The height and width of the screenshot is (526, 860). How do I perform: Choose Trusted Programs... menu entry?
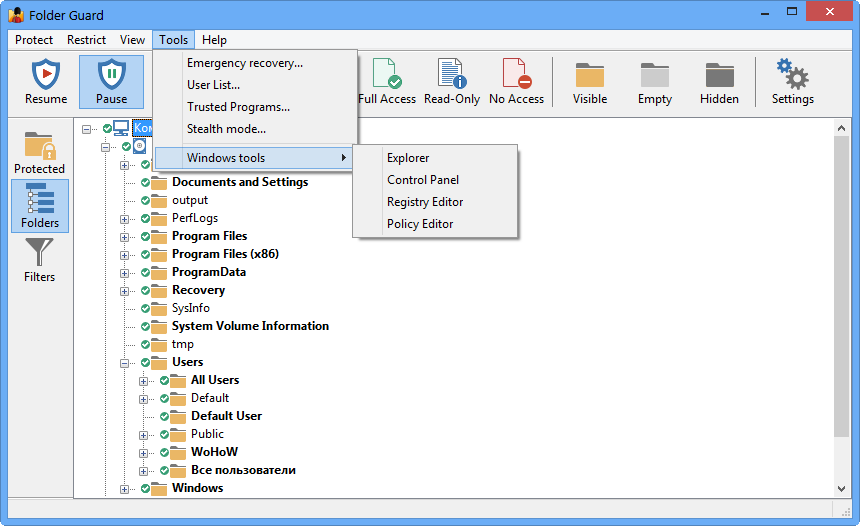(256, 107)
